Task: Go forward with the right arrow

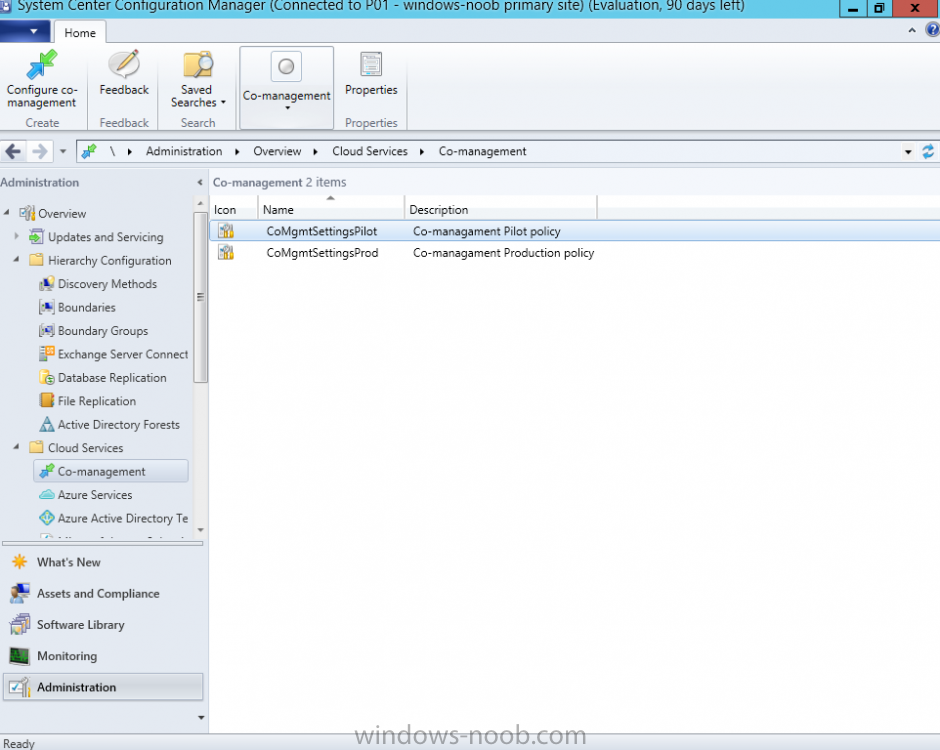Action: click(x=40, y=151)
